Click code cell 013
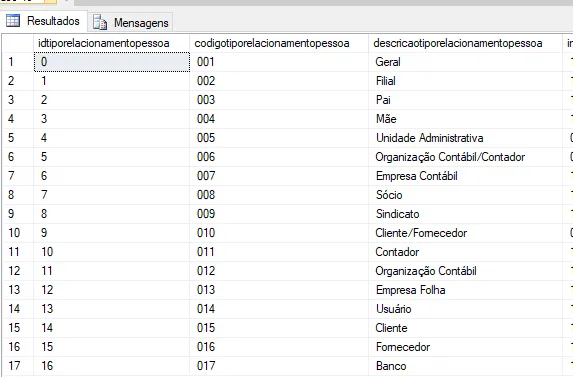 [279, 290]
